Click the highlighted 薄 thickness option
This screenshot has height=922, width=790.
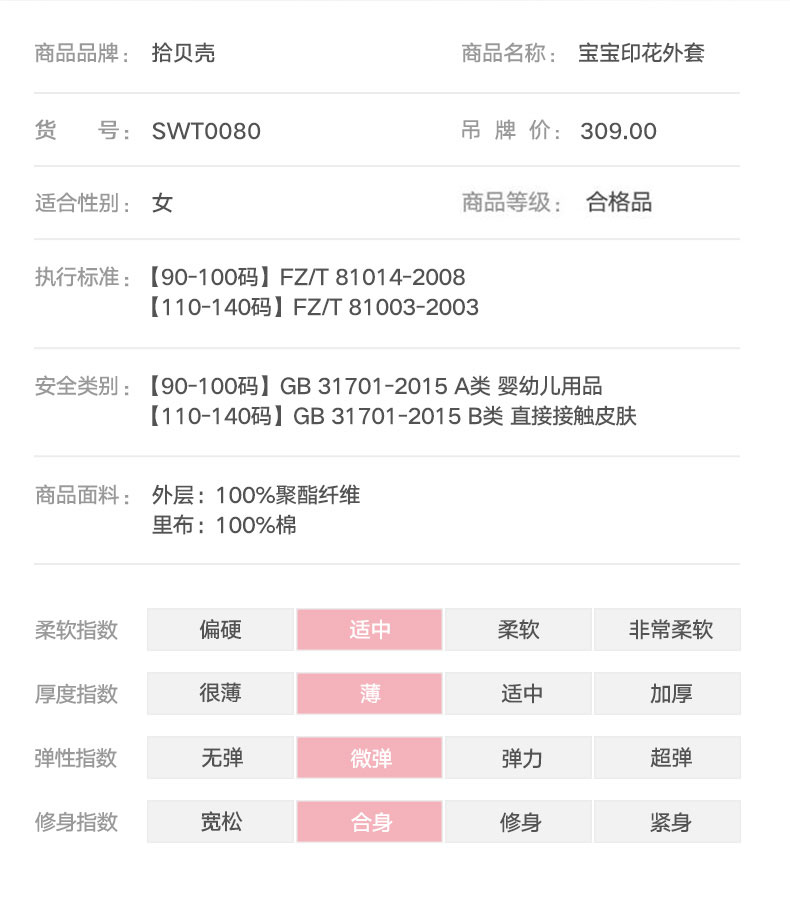(369, 693)
